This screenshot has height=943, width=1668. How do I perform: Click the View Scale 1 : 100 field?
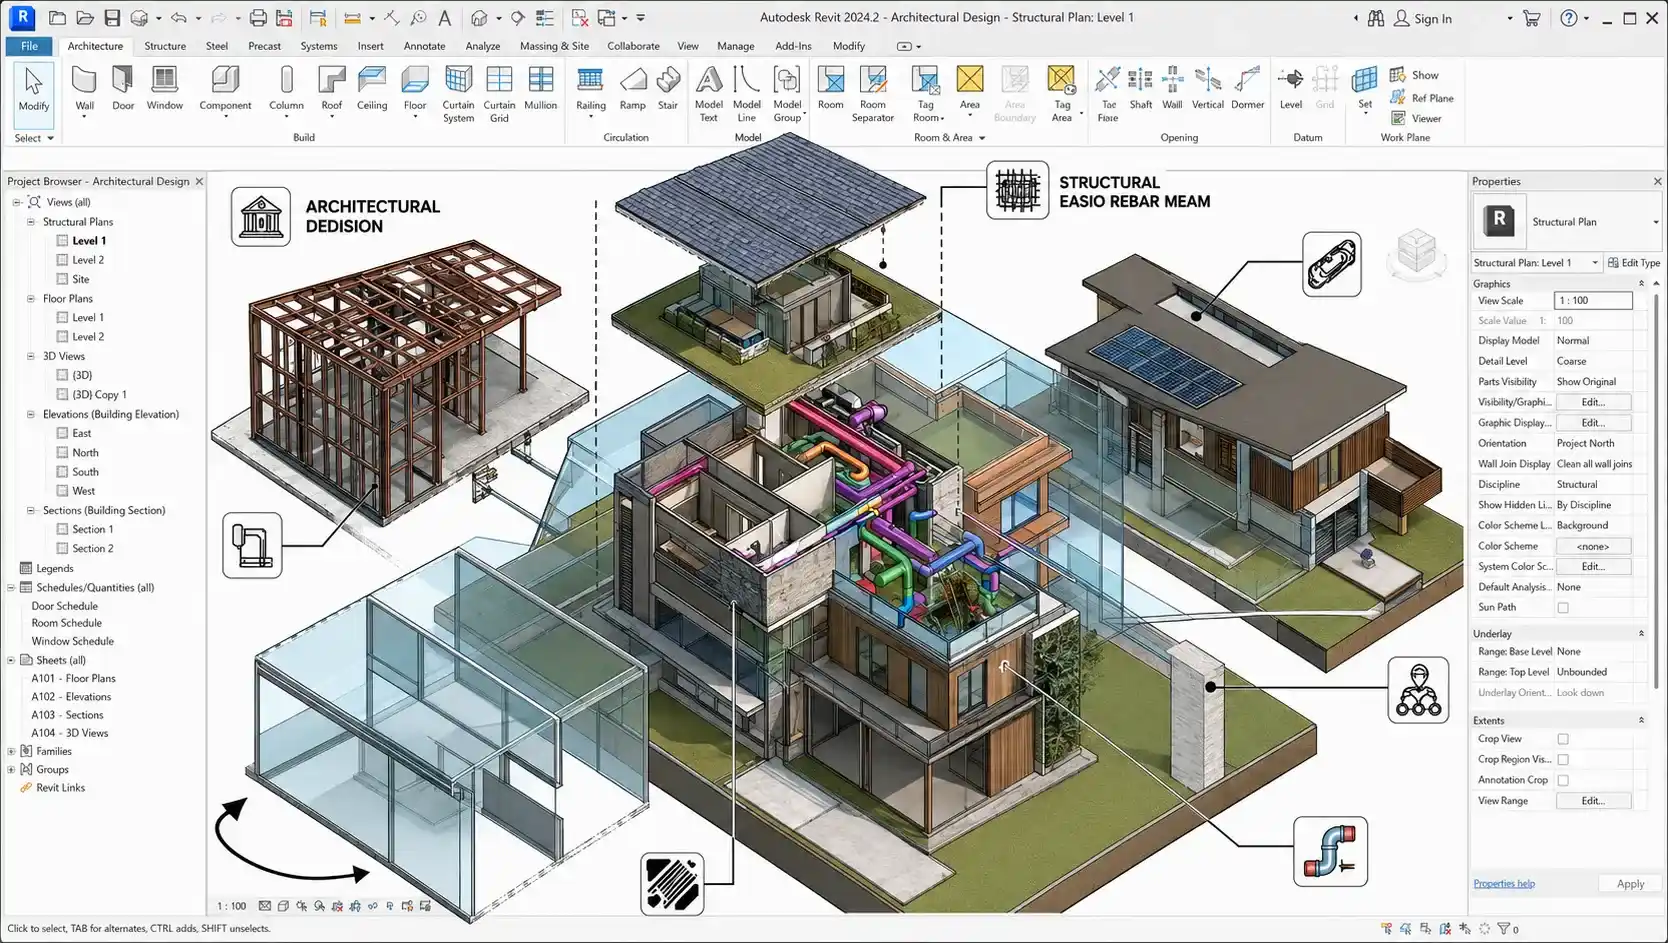1593,300
